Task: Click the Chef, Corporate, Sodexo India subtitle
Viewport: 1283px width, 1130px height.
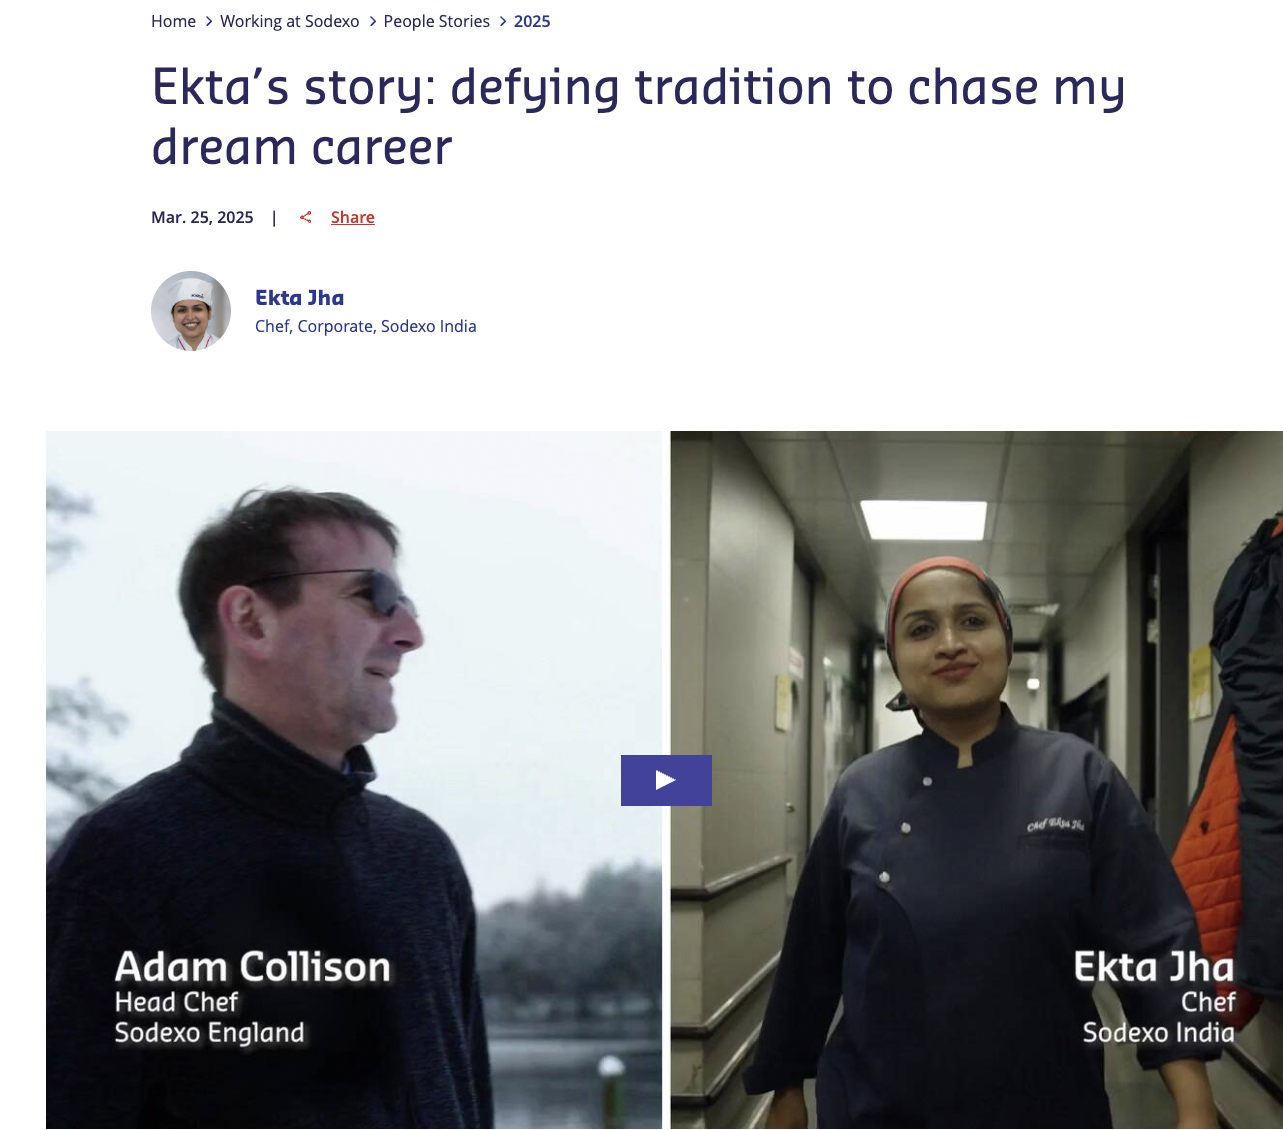Action: coord(366,326)
